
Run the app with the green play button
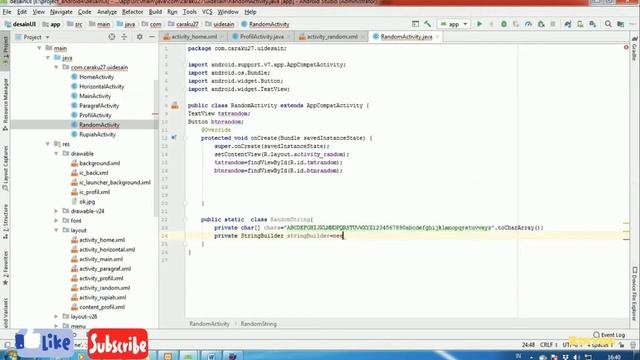[x=480, y=24]
